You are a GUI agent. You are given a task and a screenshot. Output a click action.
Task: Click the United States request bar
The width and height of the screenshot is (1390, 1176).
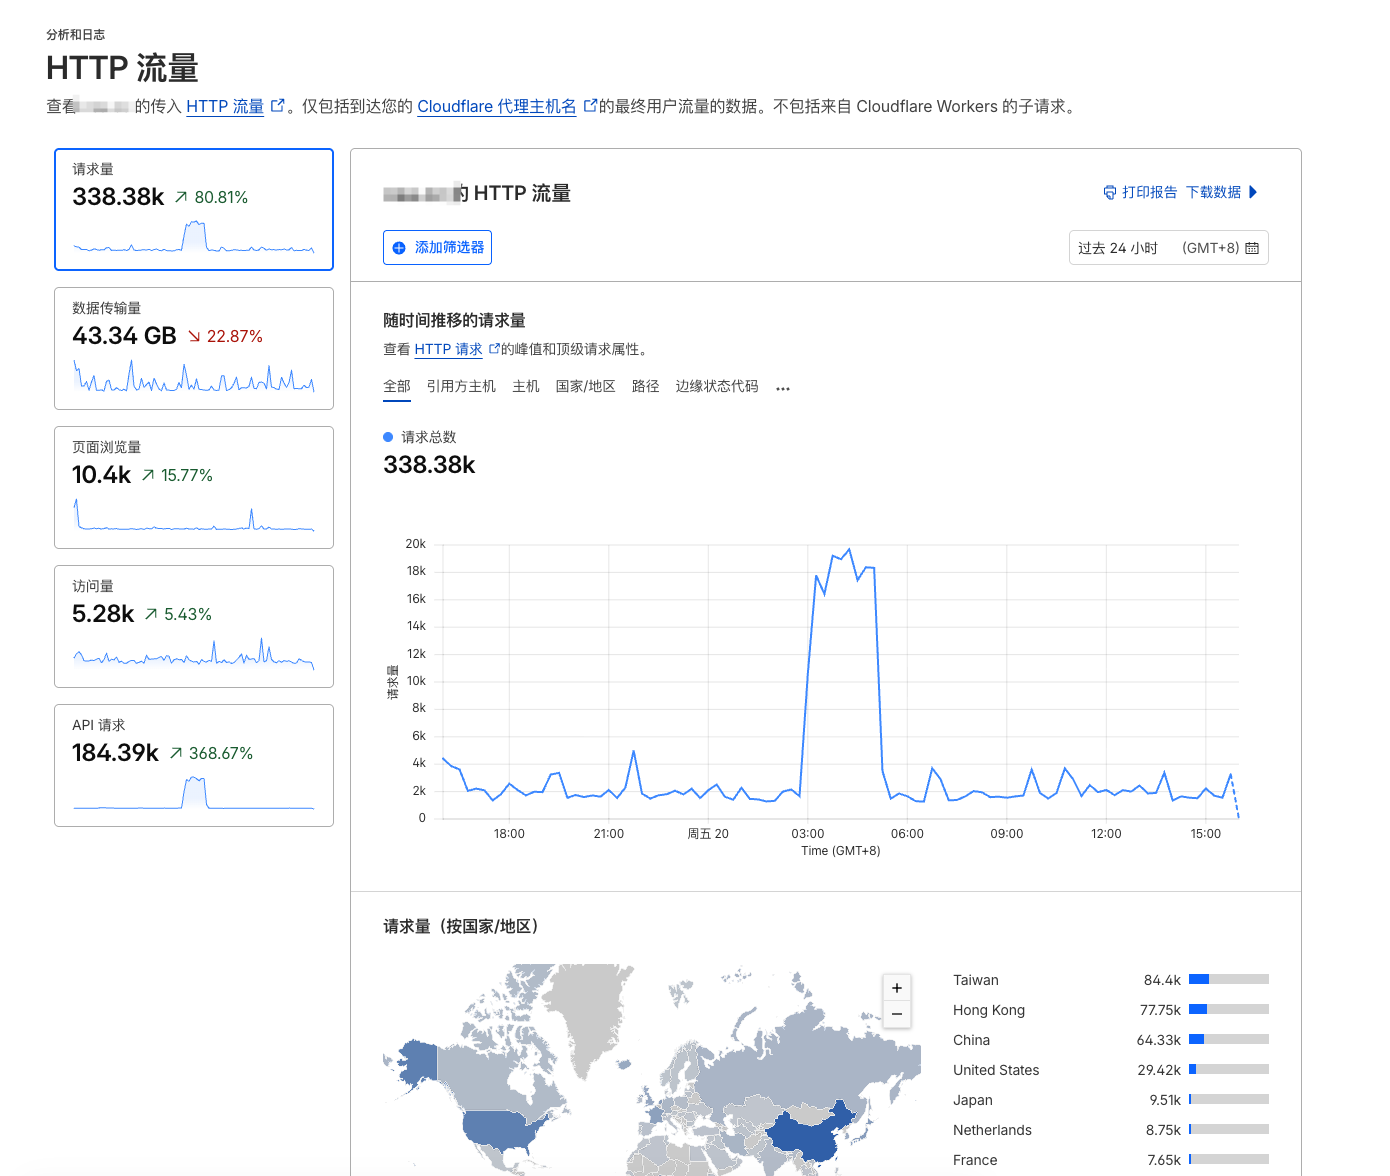[x=1229, y=1069]
